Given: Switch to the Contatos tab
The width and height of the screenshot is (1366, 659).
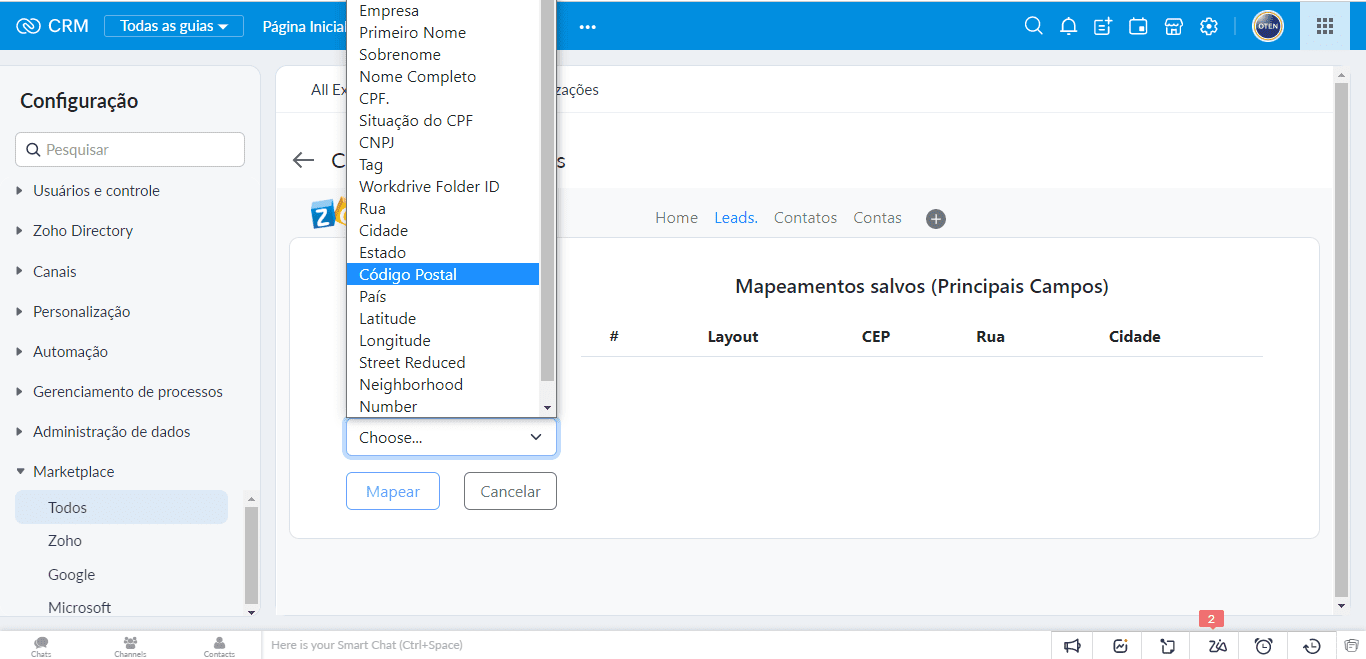Looking at the screenshot, I should click(805, 218).
